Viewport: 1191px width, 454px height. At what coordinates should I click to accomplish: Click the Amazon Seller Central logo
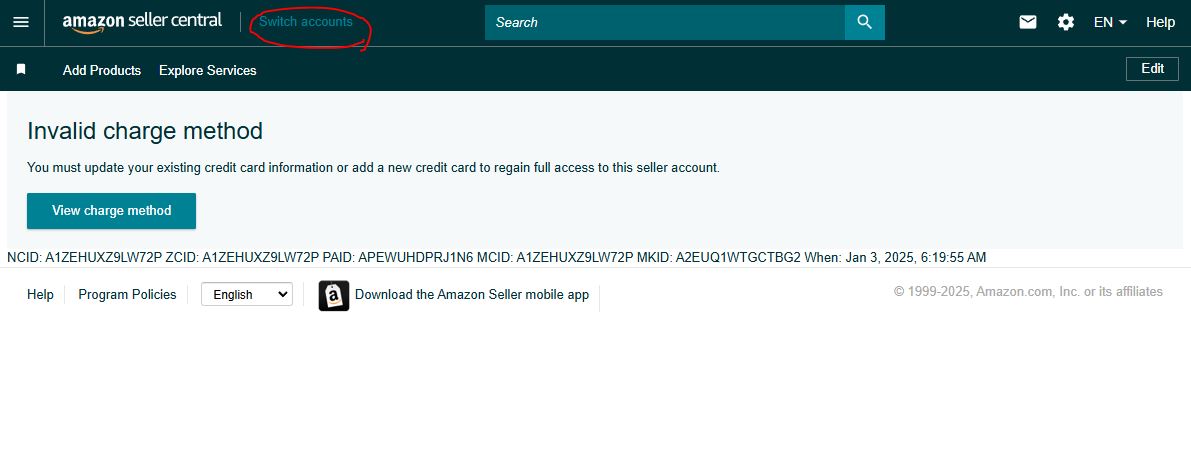142,22
